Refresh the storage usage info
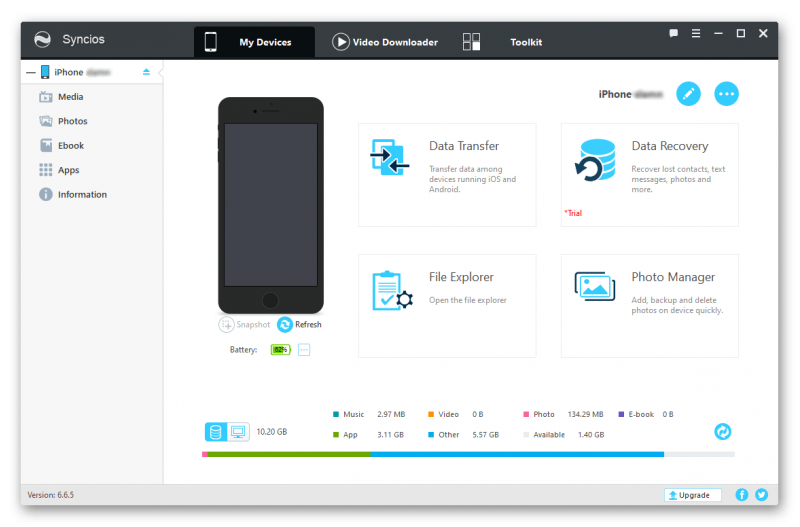Viewport: 800px width, 527px height. tap(722, 432)
